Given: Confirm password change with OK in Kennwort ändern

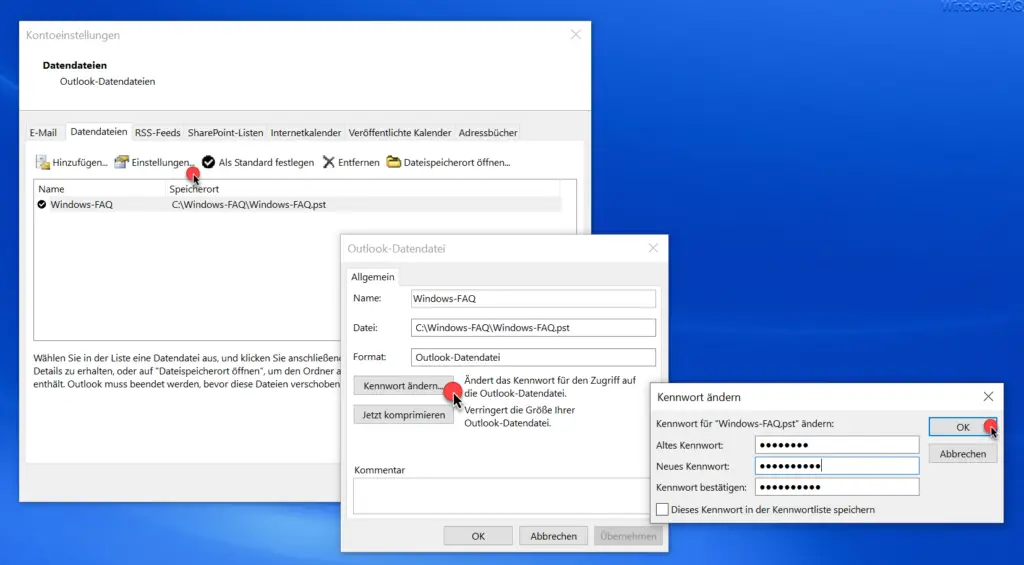Looking at the screenshot, I should coord(963,427).
